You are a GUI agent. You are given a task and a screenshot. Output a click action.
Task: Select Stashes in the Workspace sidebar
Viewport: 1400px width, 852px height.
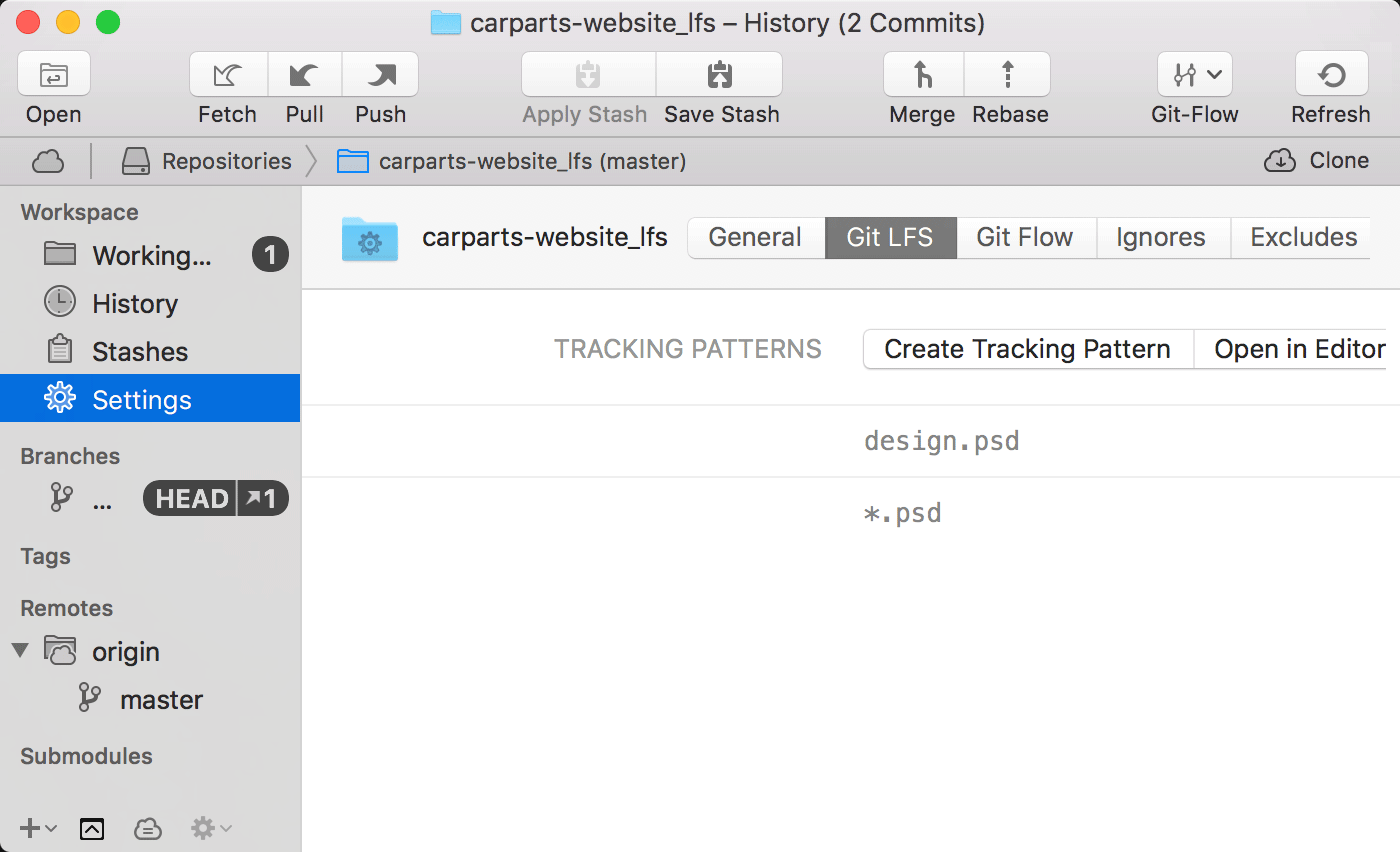(x=140, y=351)
